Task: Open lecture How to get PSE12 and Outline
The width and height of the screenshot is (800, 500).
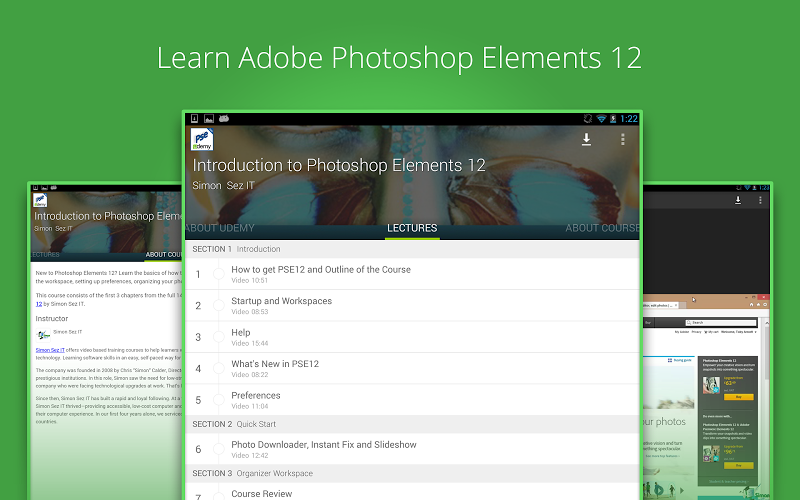Action: coord(412,274)
